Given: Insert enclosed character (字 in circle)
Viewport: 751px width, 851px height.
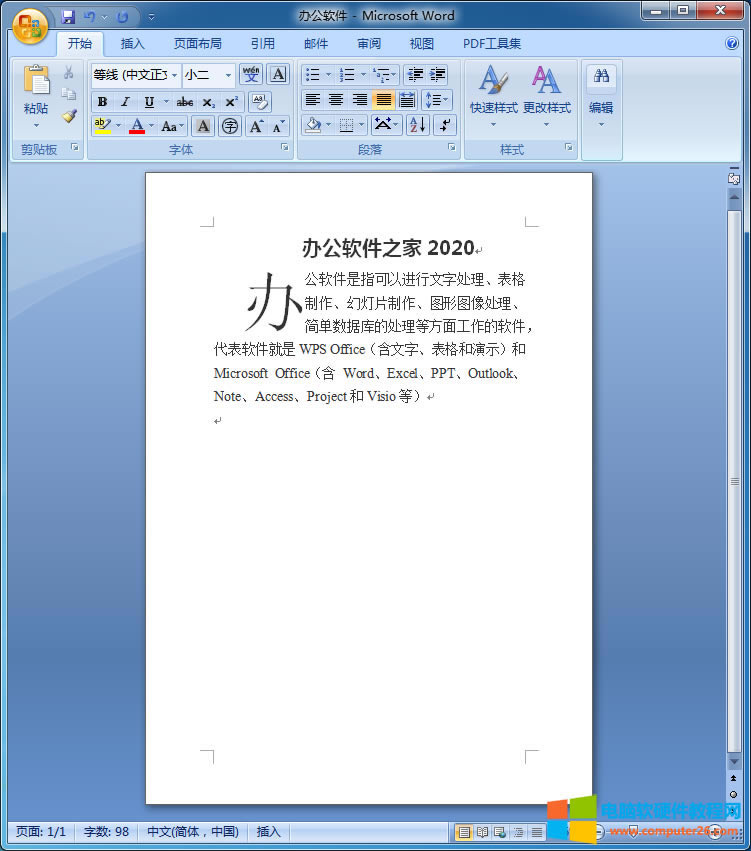Looking at the screenshot, I should tap(230, 126).
